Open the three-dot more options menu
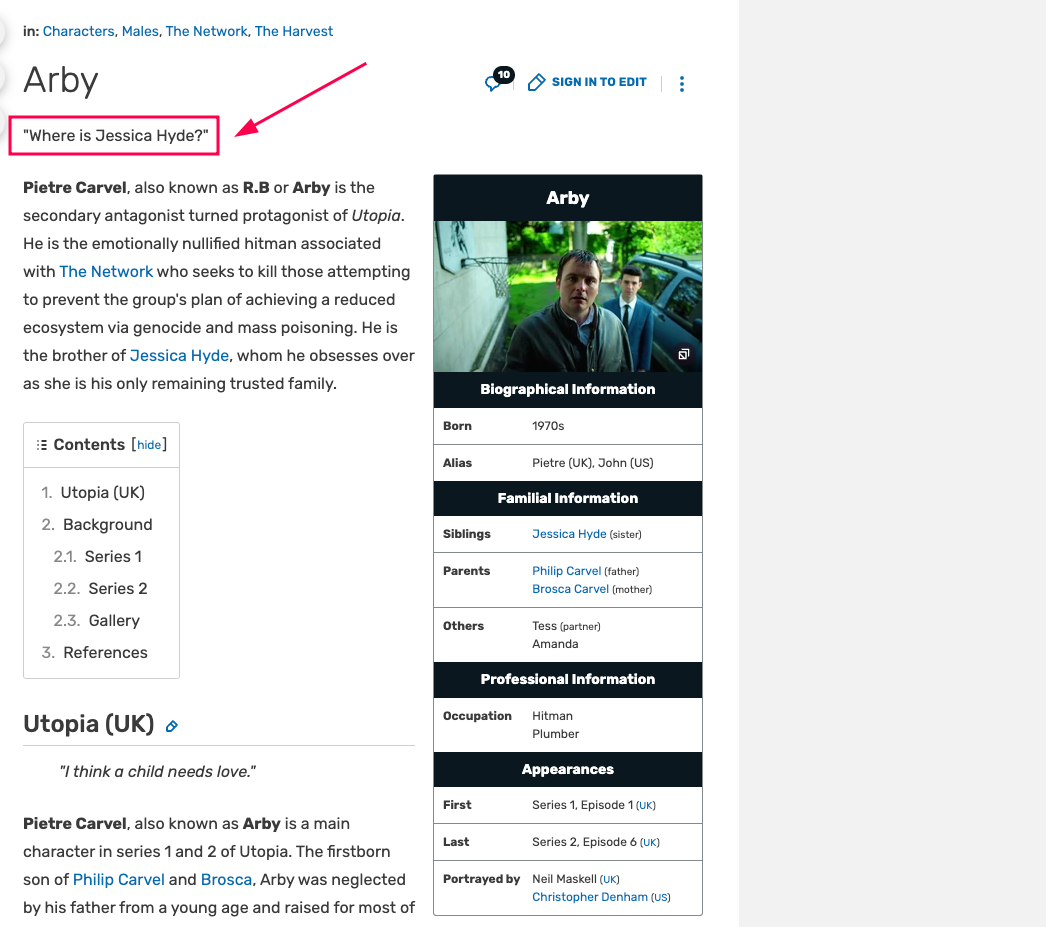Viewport: 1046px width, 927px height. pos(682,84)
